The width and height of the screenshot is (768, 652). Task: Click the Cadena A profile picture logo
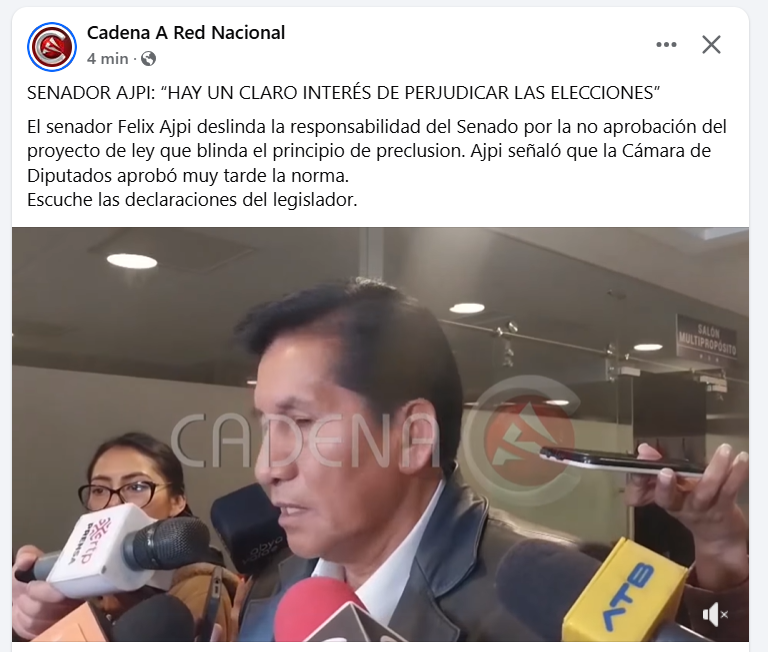click(52, 47)
